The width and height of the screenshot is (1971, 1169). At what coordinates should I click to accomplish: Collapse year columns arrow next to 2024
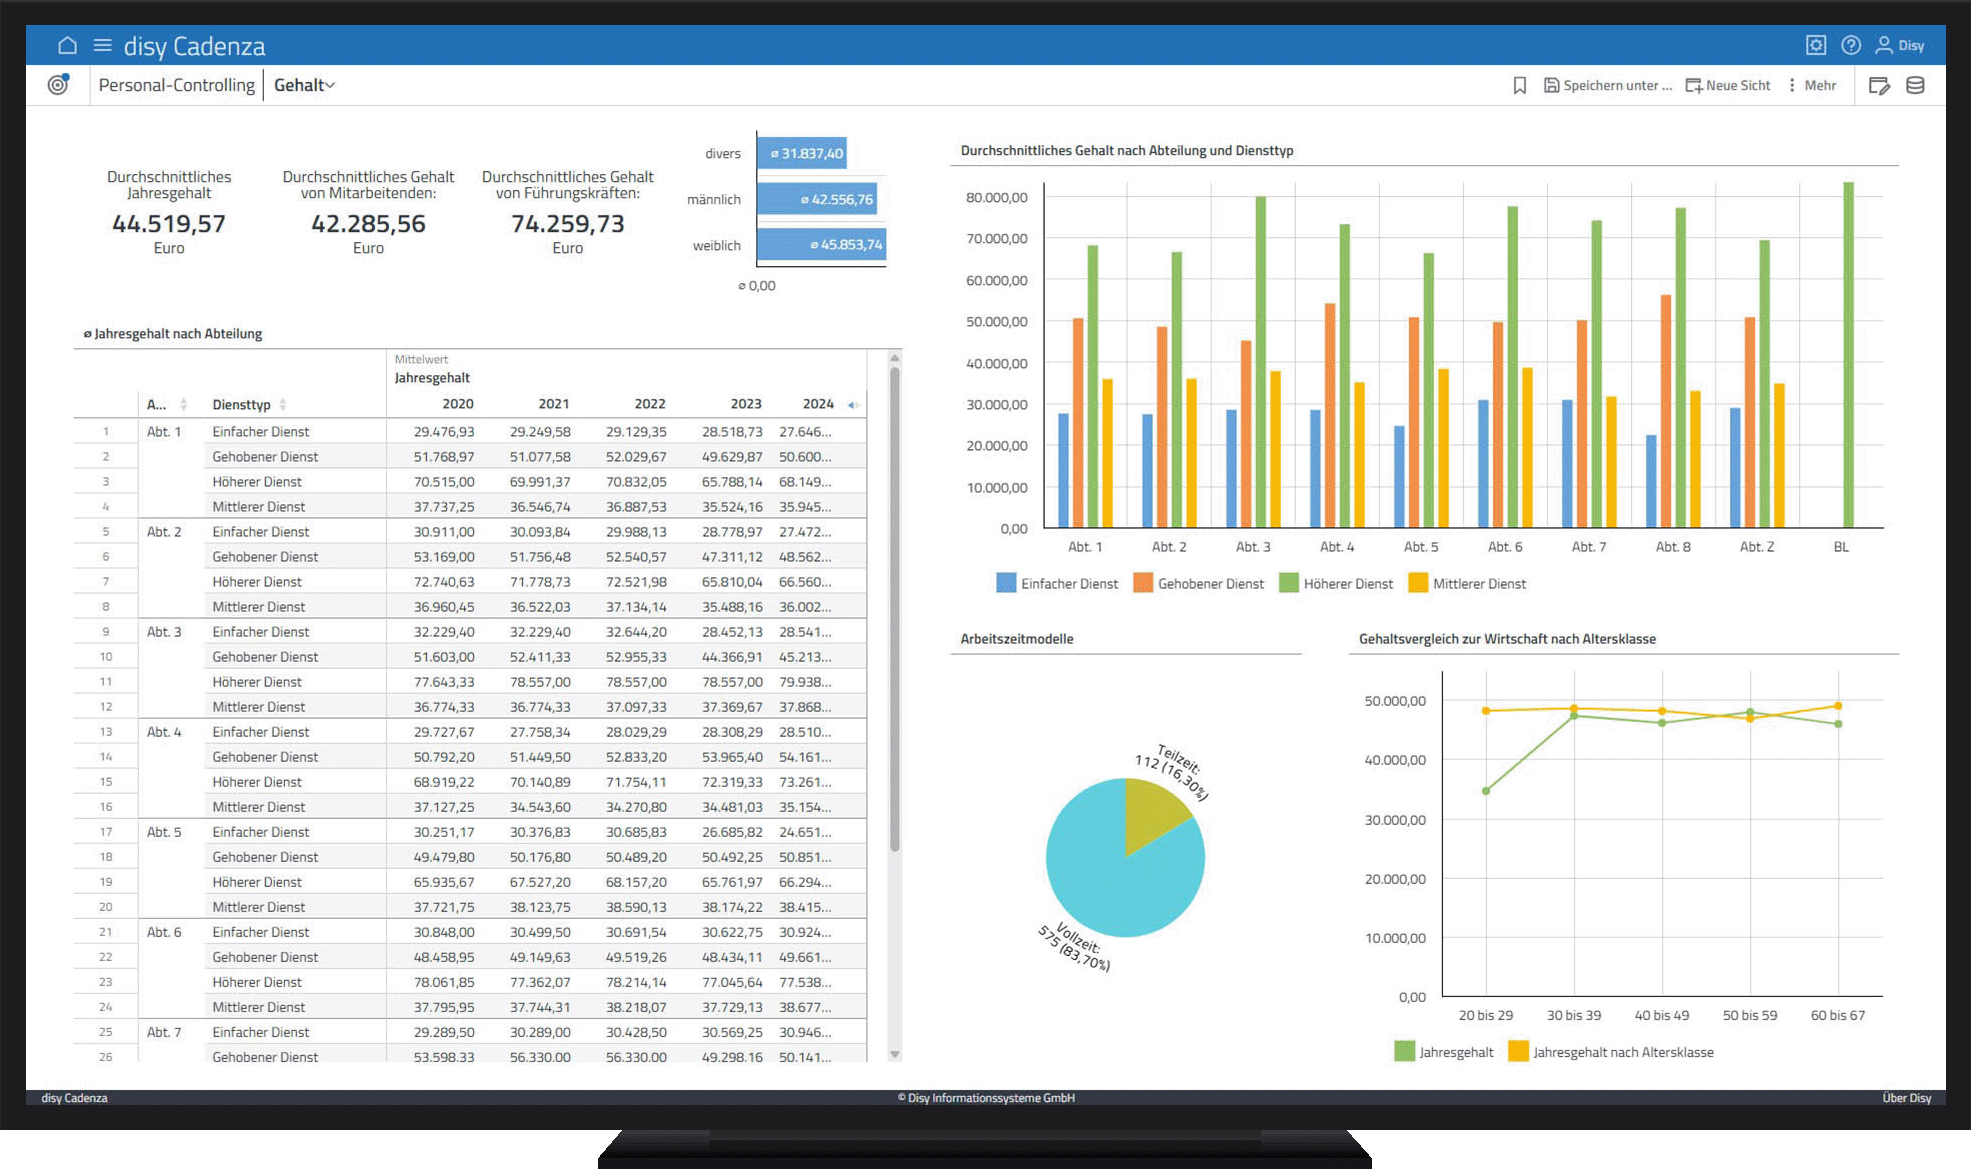851,405
